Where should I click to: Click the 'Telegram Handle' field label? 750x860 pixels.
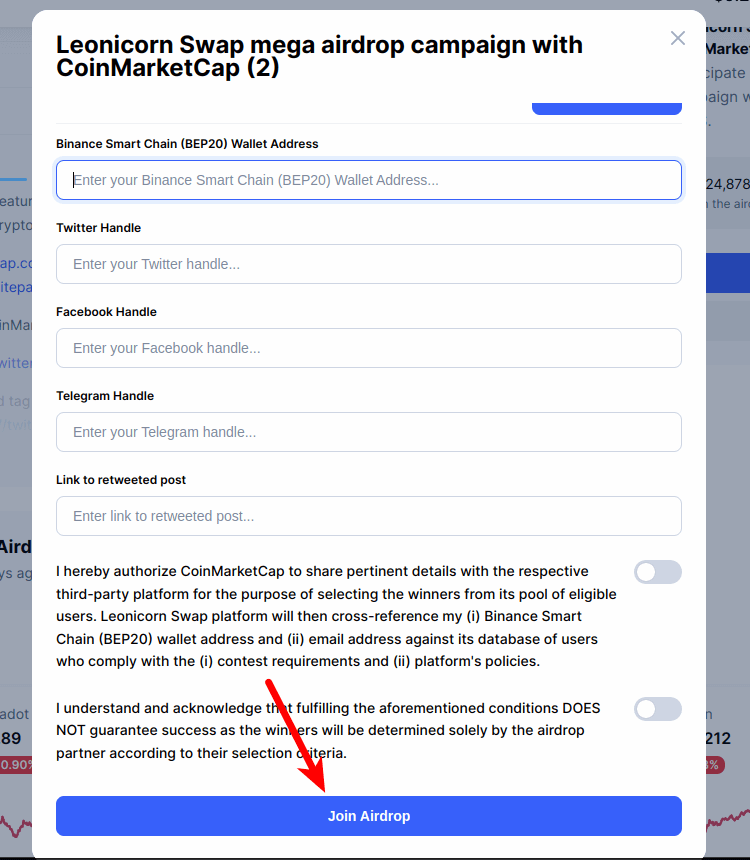[105, 395]
